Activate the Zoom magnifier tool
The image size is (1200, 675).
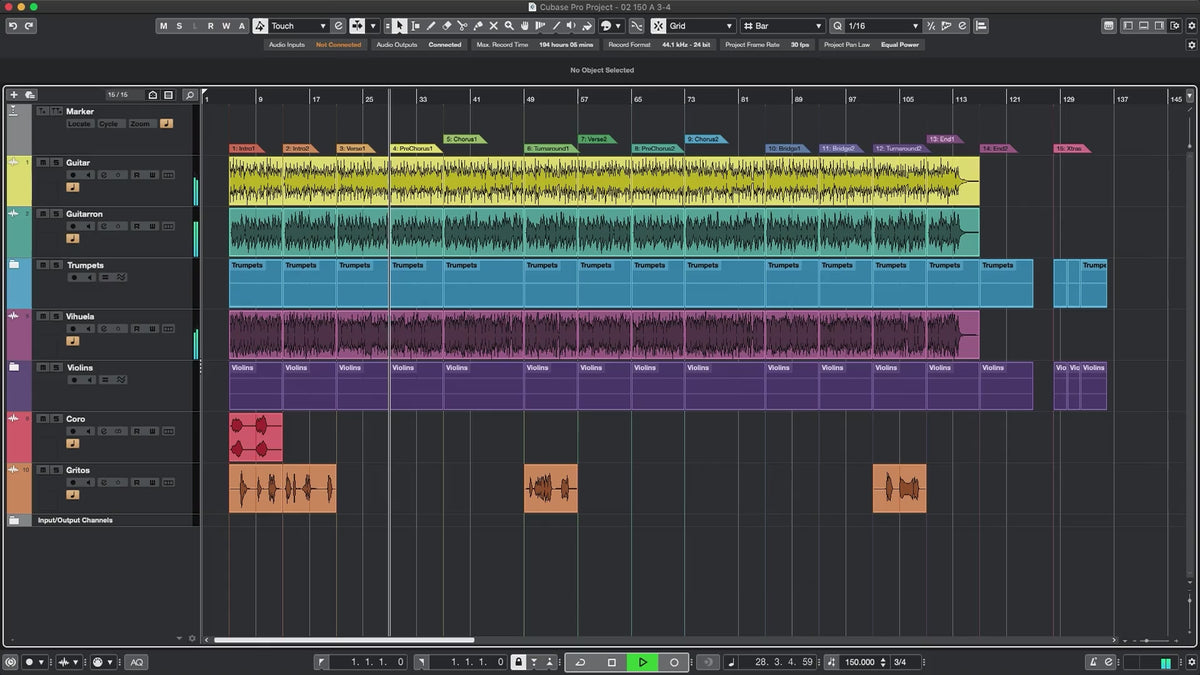[x=509, y=26]
